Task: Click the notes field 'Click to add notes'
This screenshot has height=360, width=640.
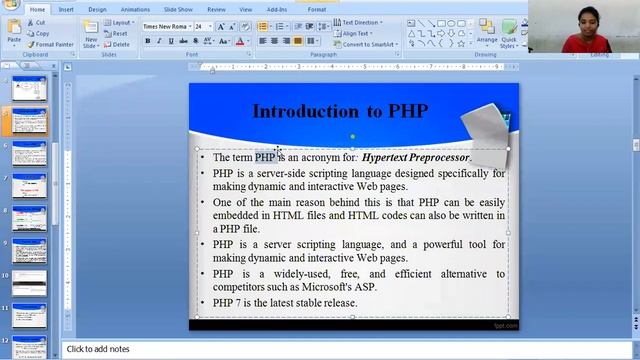Action: (x=347, y=349)
